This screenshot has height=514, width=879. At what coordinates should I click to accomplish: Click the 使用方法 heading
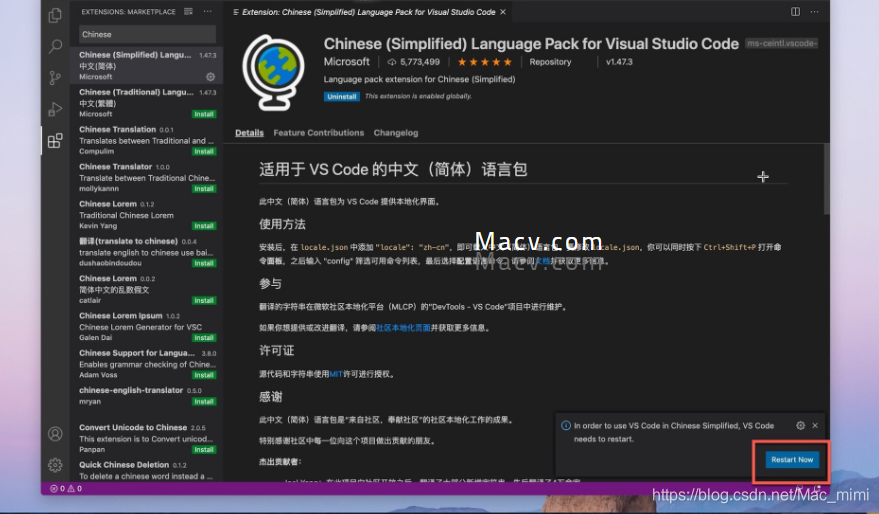282,225
